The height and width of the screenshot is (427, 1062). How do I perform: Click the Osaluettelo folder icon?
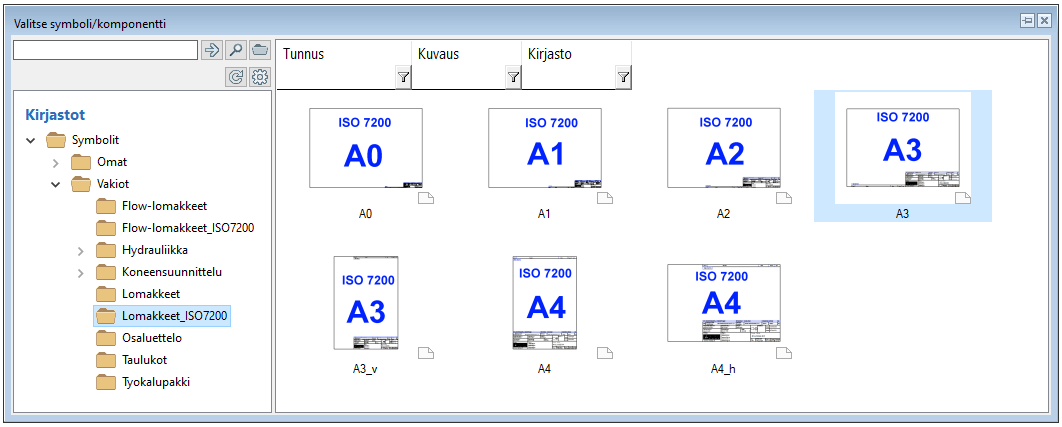(106, 338)
